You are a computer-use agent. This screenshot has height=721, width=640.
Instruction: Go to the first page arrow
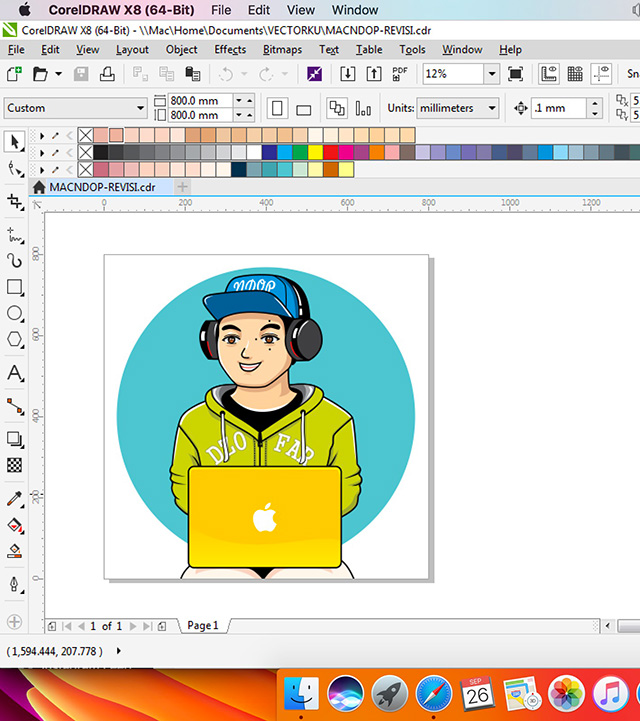coord(67,626)
